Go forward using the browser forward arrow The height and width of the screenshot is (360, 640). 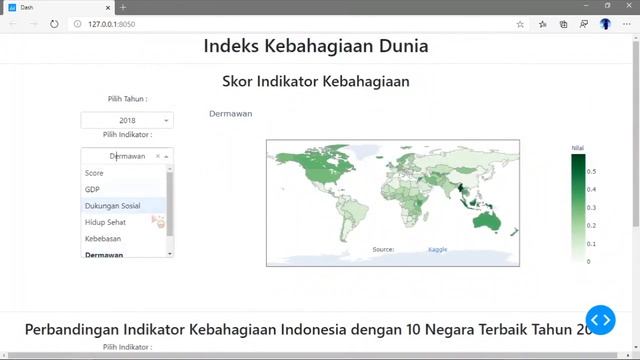tap(33, 24)
